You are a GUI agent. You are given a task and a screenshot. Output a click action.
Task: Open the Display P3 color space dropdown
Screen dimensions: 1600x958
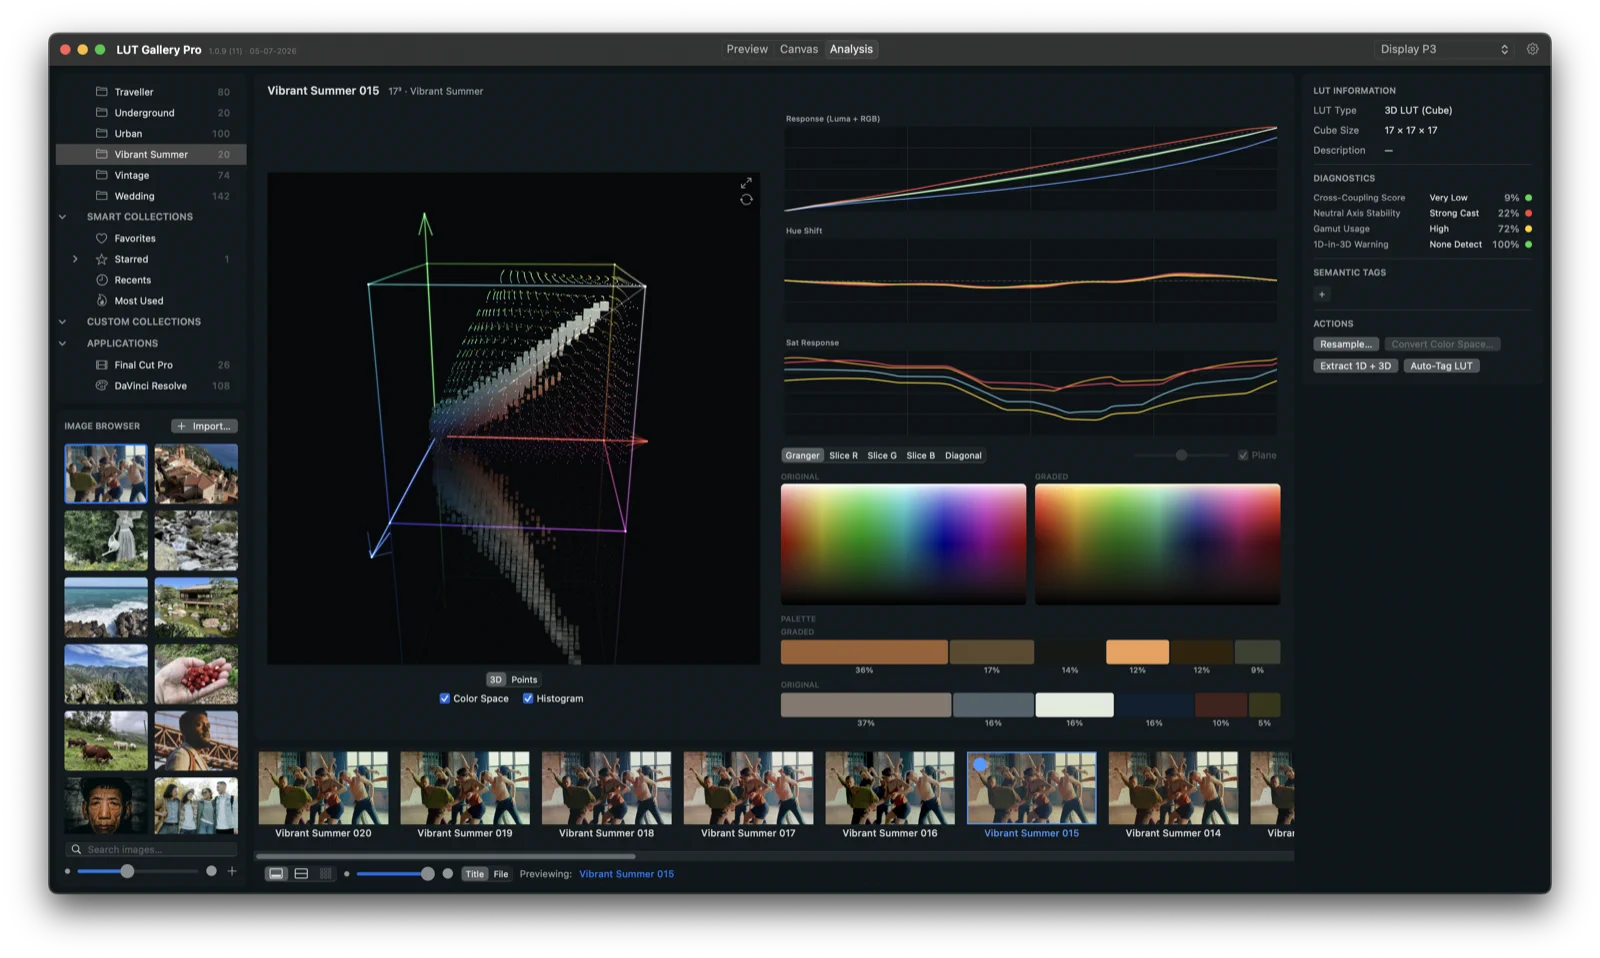click(x=1443, y=49)
